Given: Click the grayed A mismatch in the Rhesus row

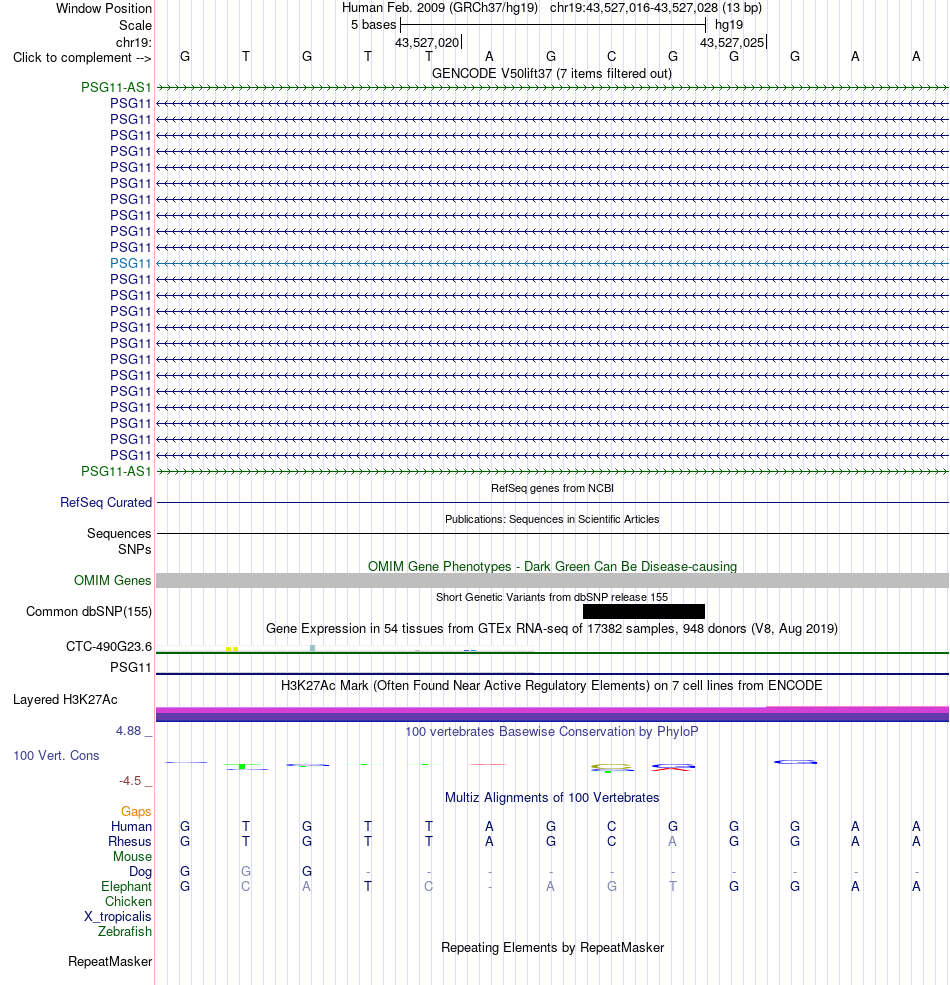Looking at the screenshot, I should [x=672, y=842].
